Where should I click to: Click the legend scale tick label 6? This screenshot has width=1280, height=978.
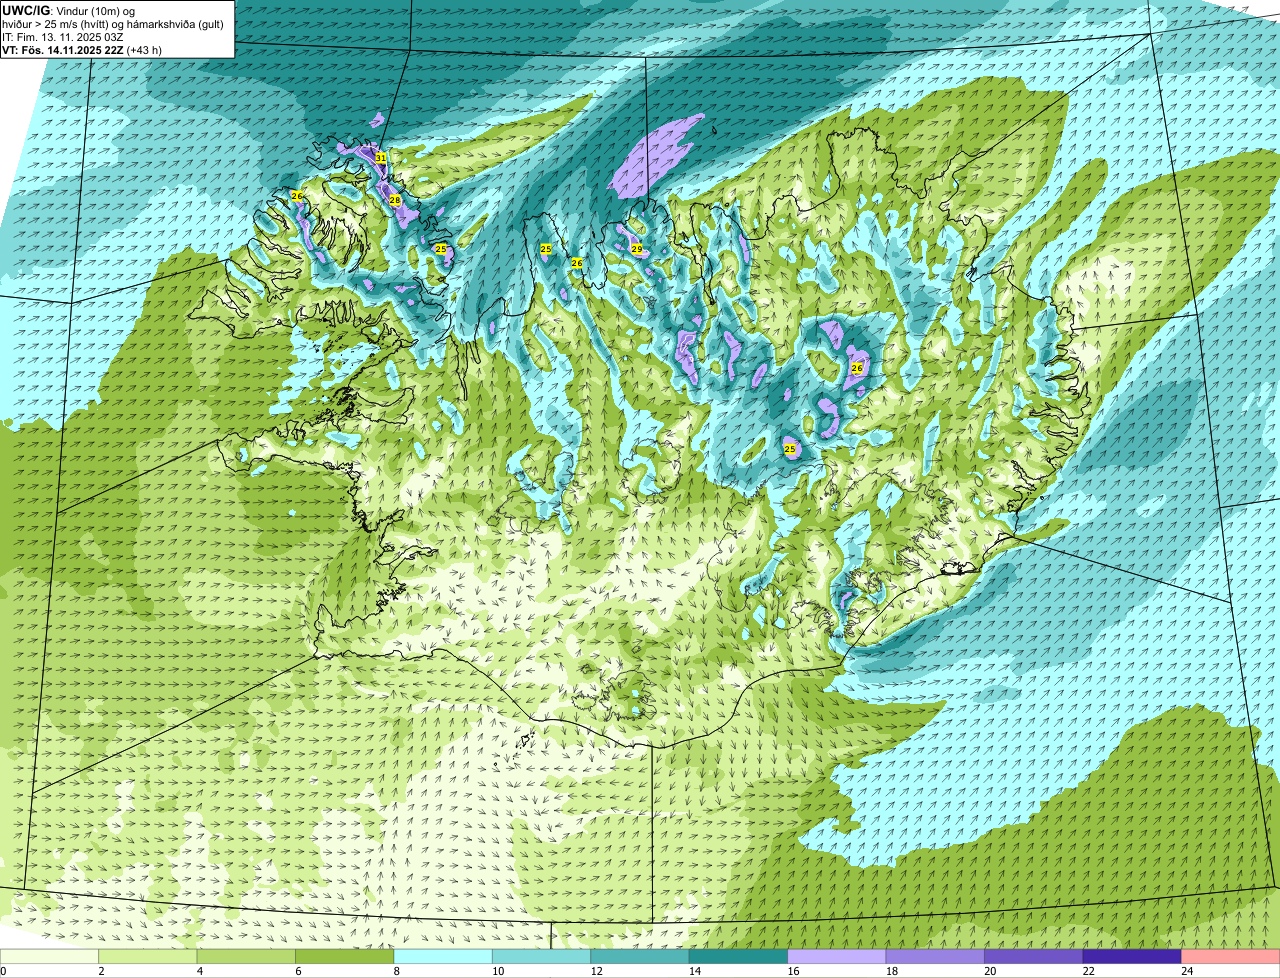296,971
